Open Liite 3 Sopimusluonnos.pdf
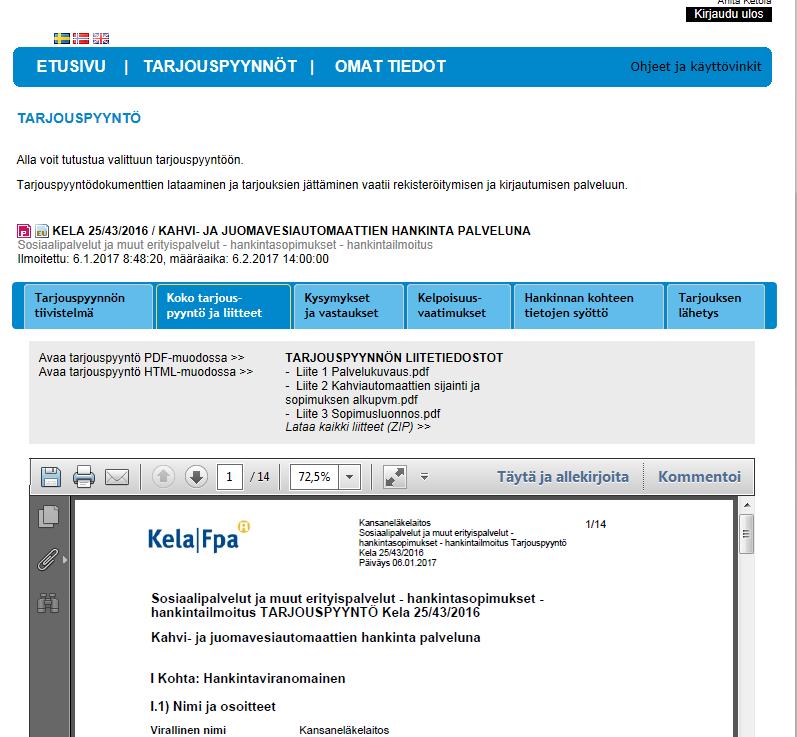 [x=368, y=414]
